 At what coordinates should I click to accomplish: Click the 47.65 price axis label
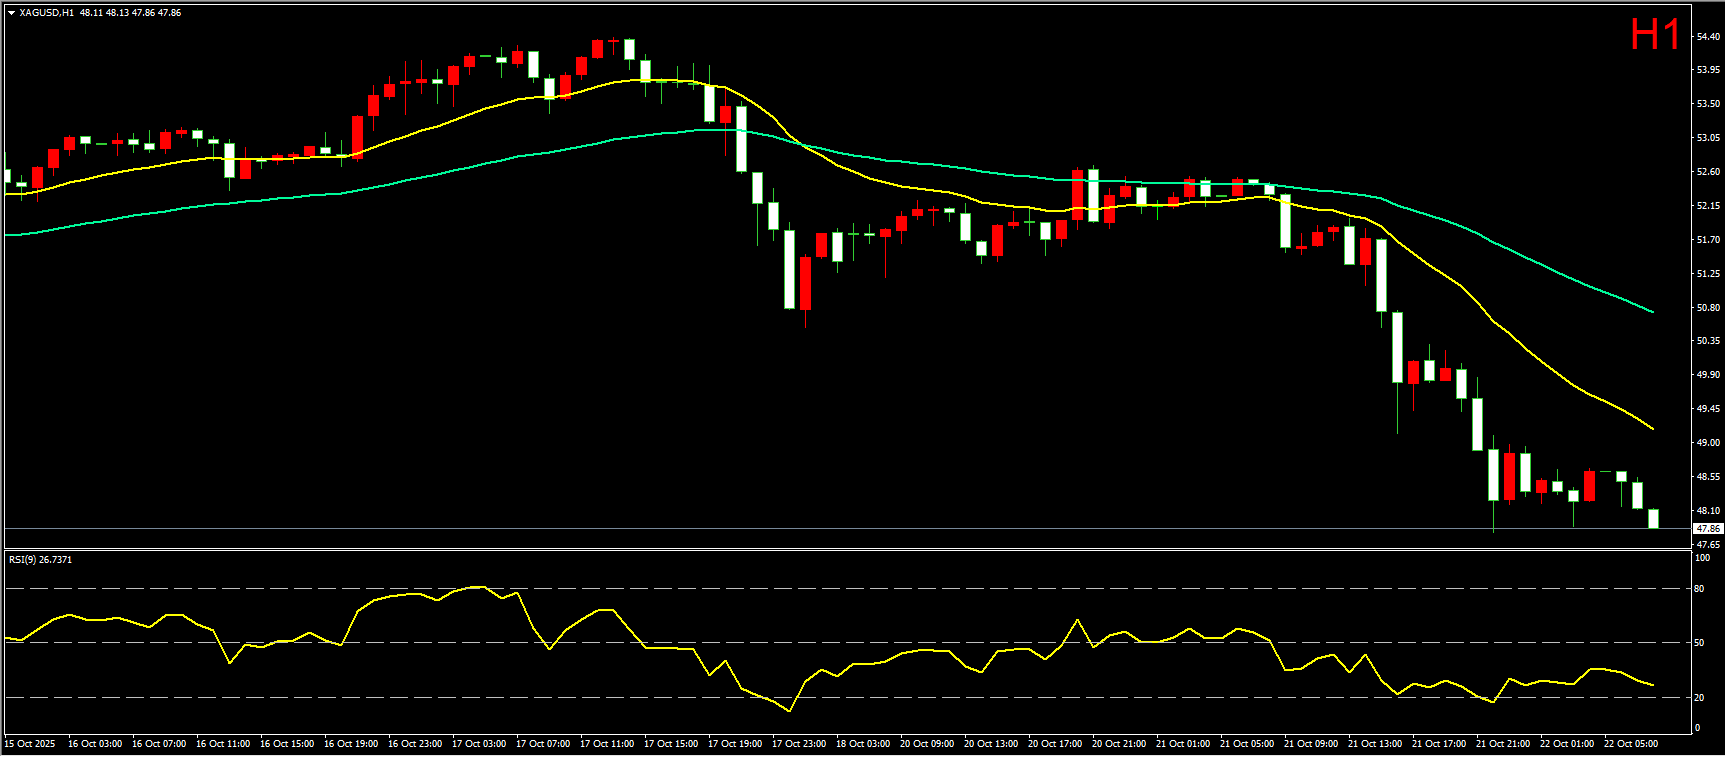click(1708, 544)
